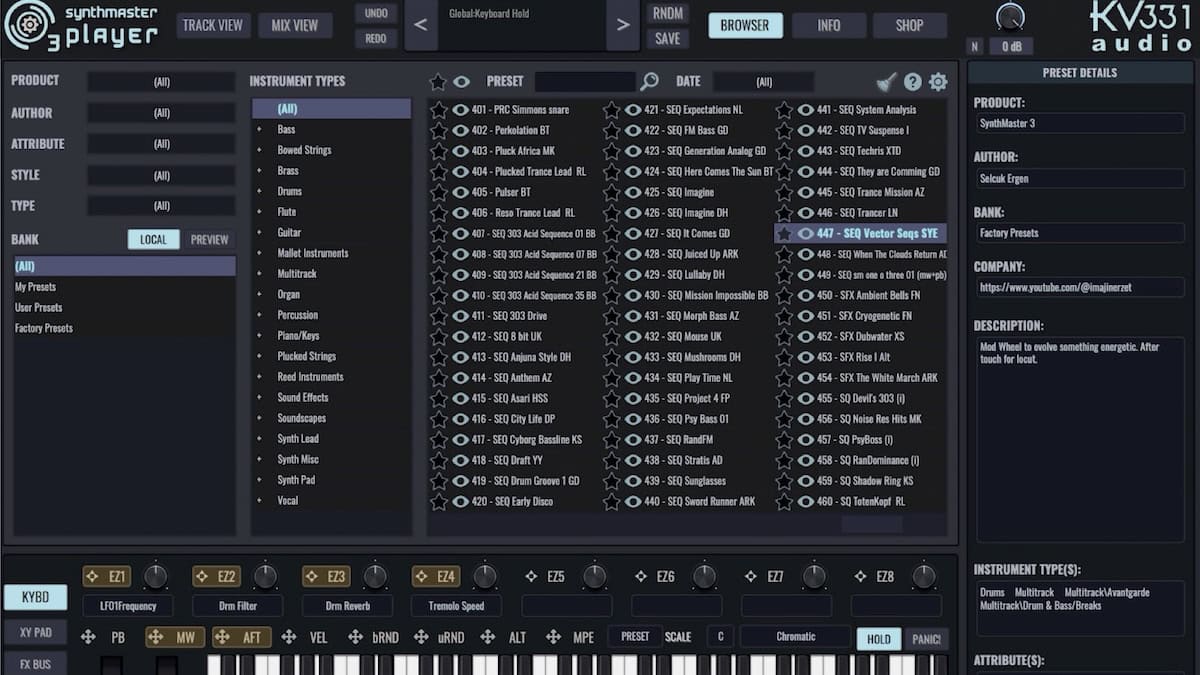
Task: Click the preset search magnifier icon
Action: click(x=650, y=82)
